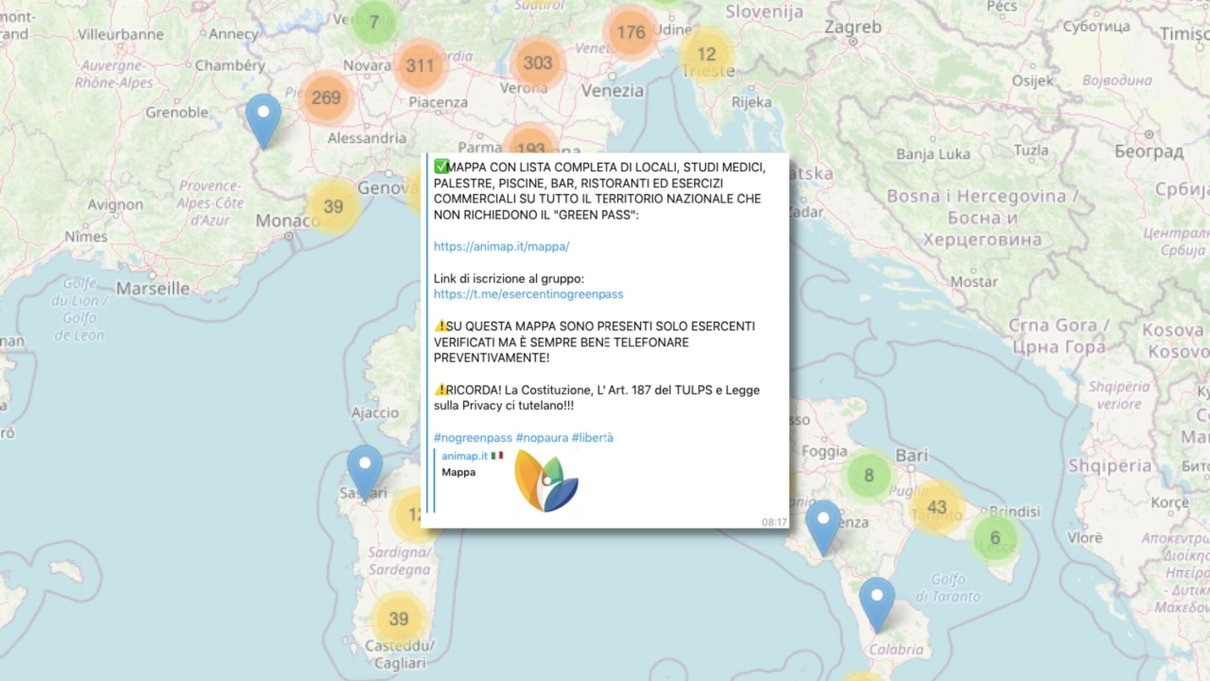
Task: Select the blue pin at Sassari
Action: (365, 473)
